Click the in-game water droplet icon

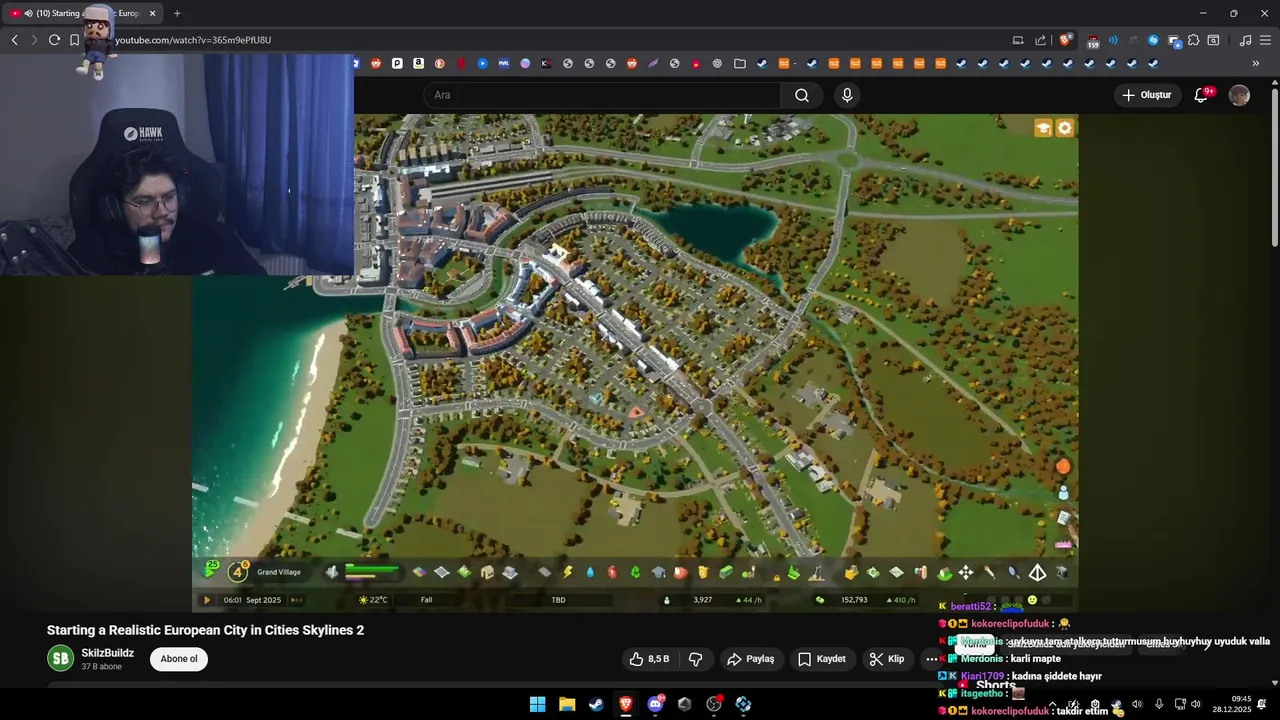click(590, 572)
